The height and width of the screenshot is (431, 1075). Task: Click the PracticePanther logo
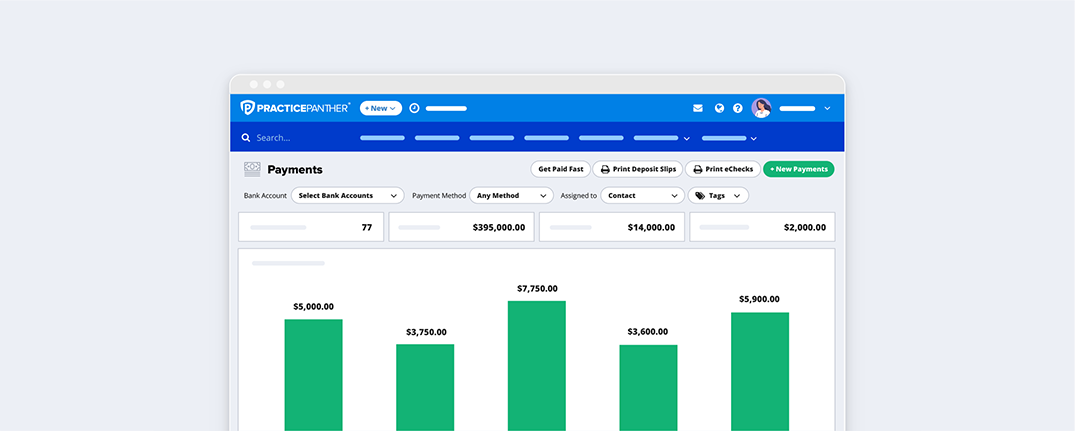(x=295, y=108)
